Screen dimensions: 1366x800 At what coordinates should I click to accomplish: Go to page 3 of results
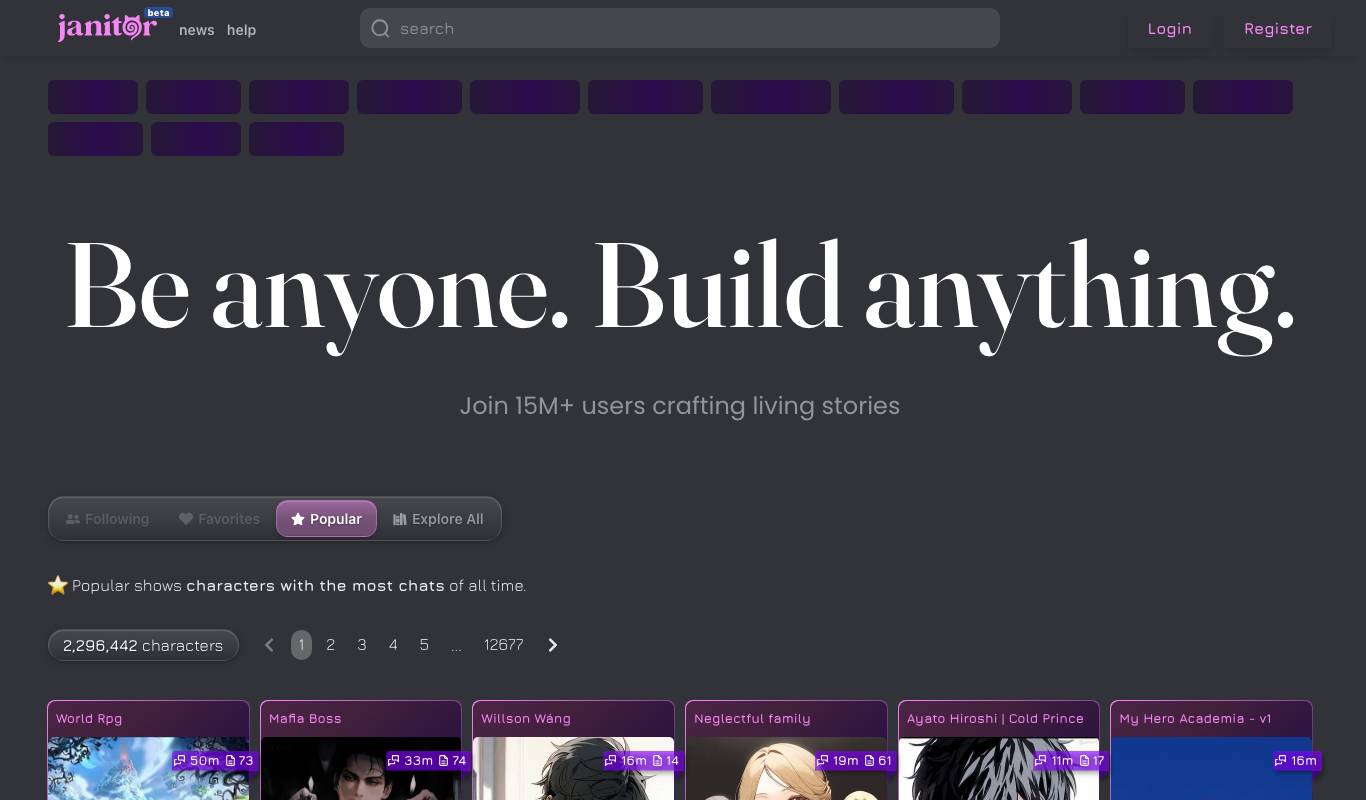point(362,645)
